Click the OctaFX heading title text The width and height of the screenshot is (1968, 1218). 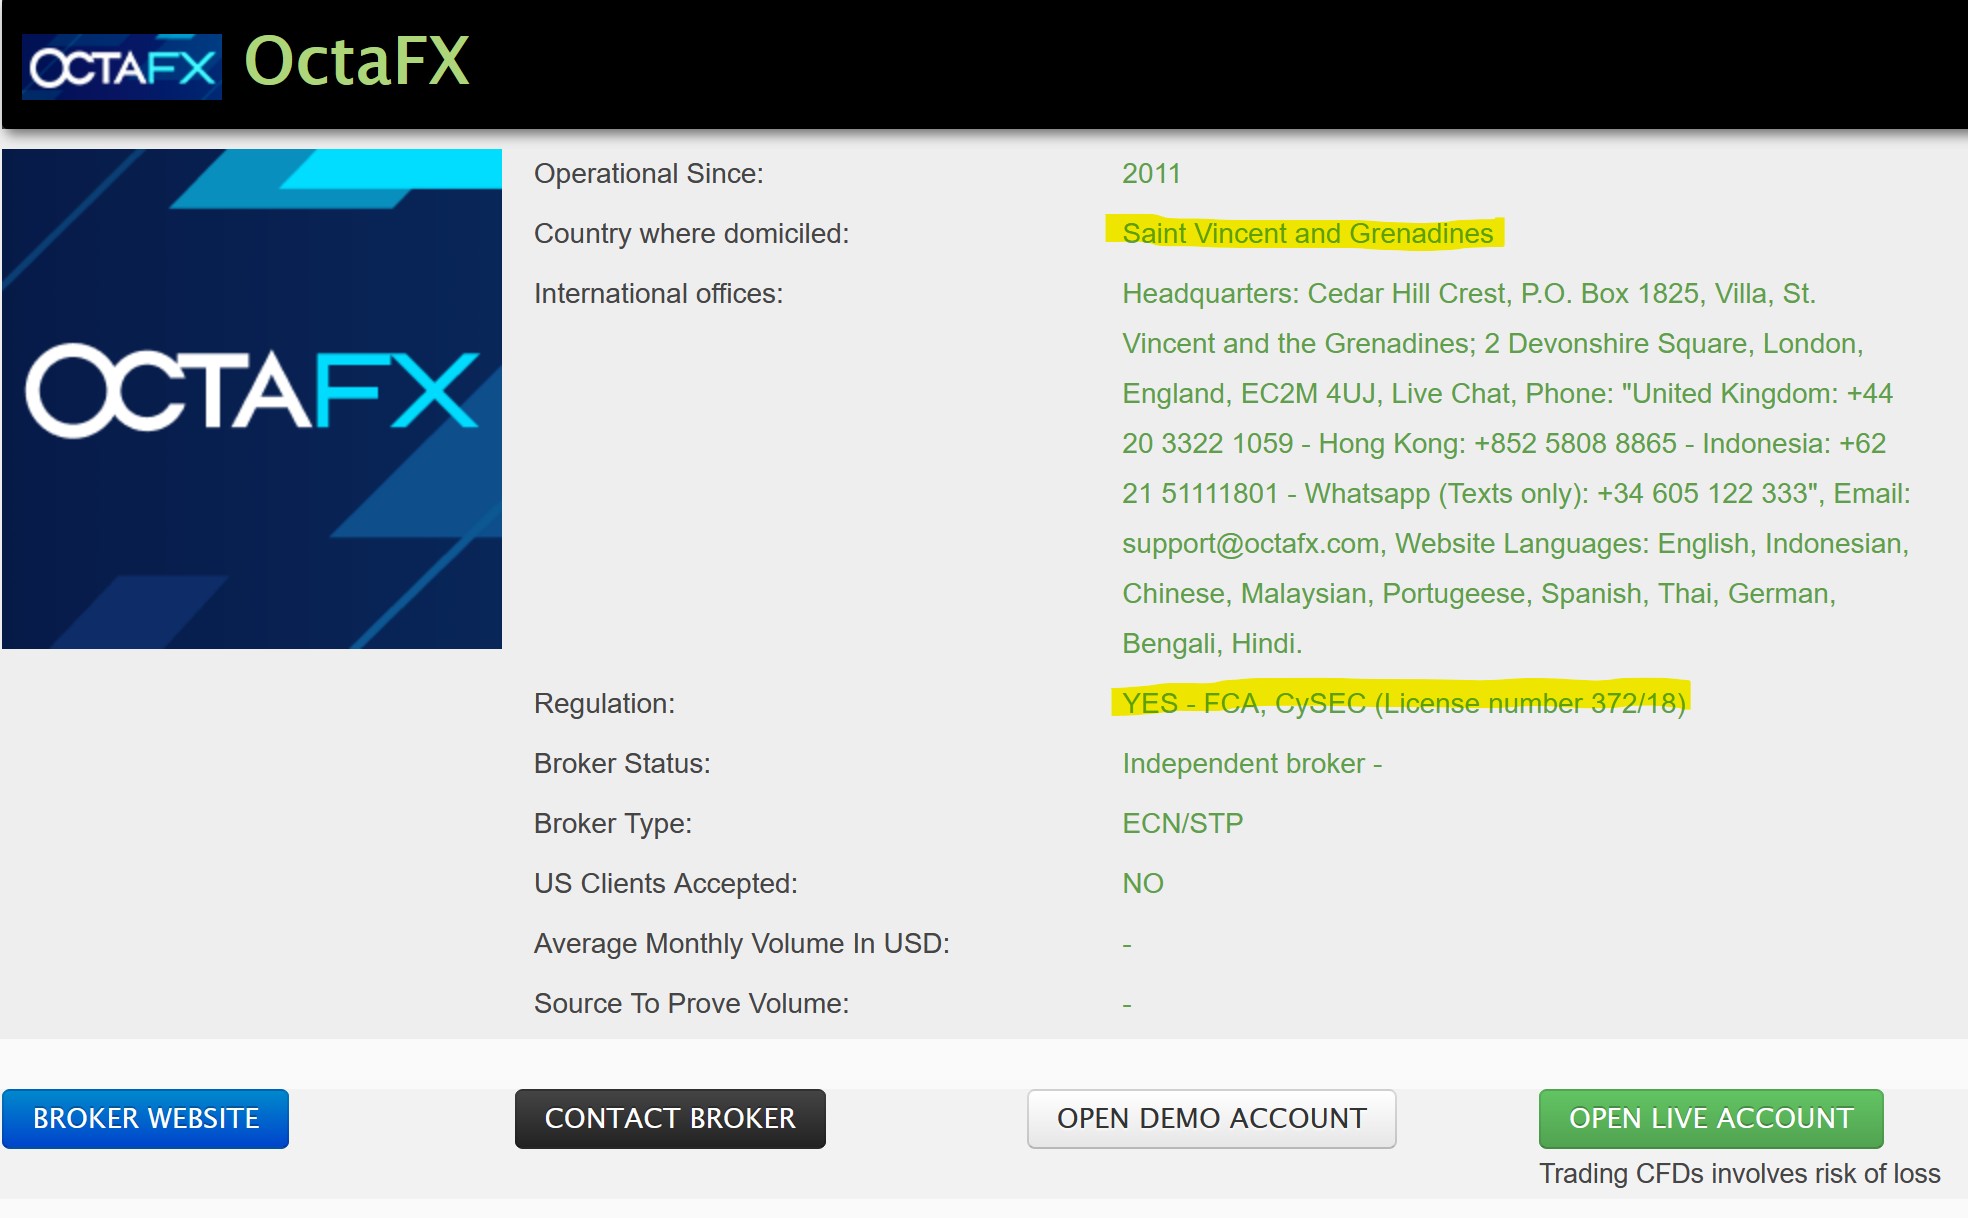click(357, 62)
